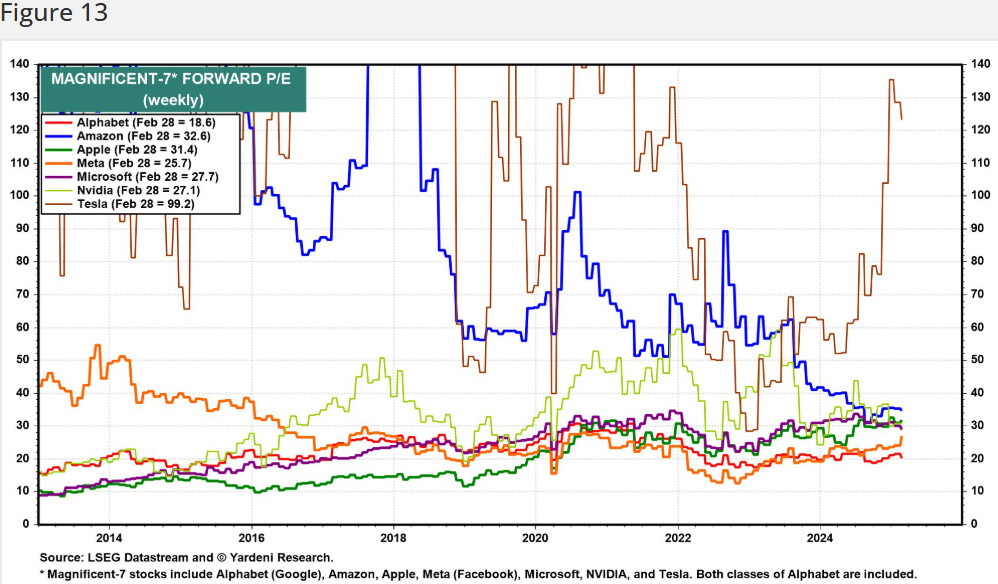
Task: Click the Figure 13 heading
Action: click(x=54, y=14)
